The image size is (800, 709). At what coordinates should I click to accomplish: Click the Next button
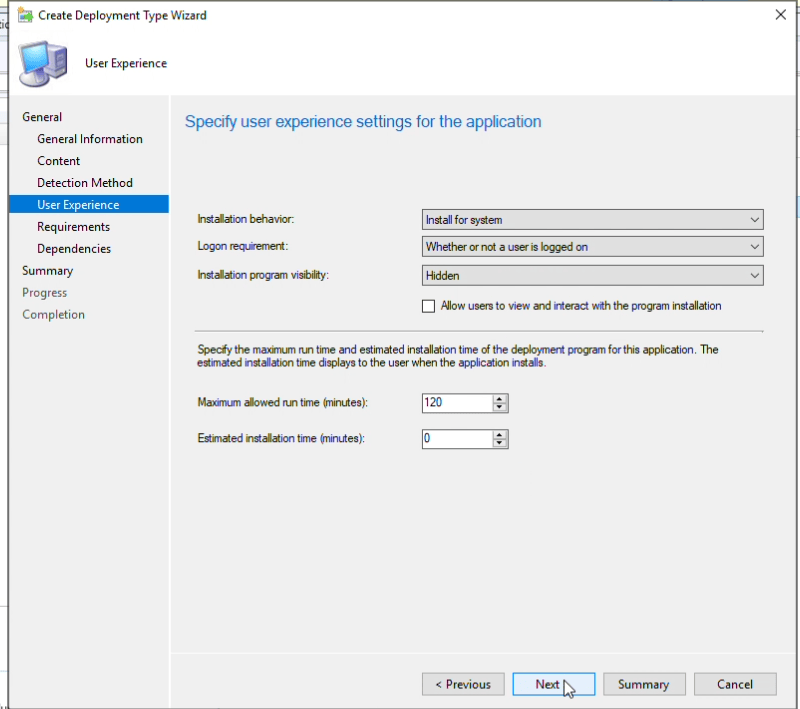554,684
